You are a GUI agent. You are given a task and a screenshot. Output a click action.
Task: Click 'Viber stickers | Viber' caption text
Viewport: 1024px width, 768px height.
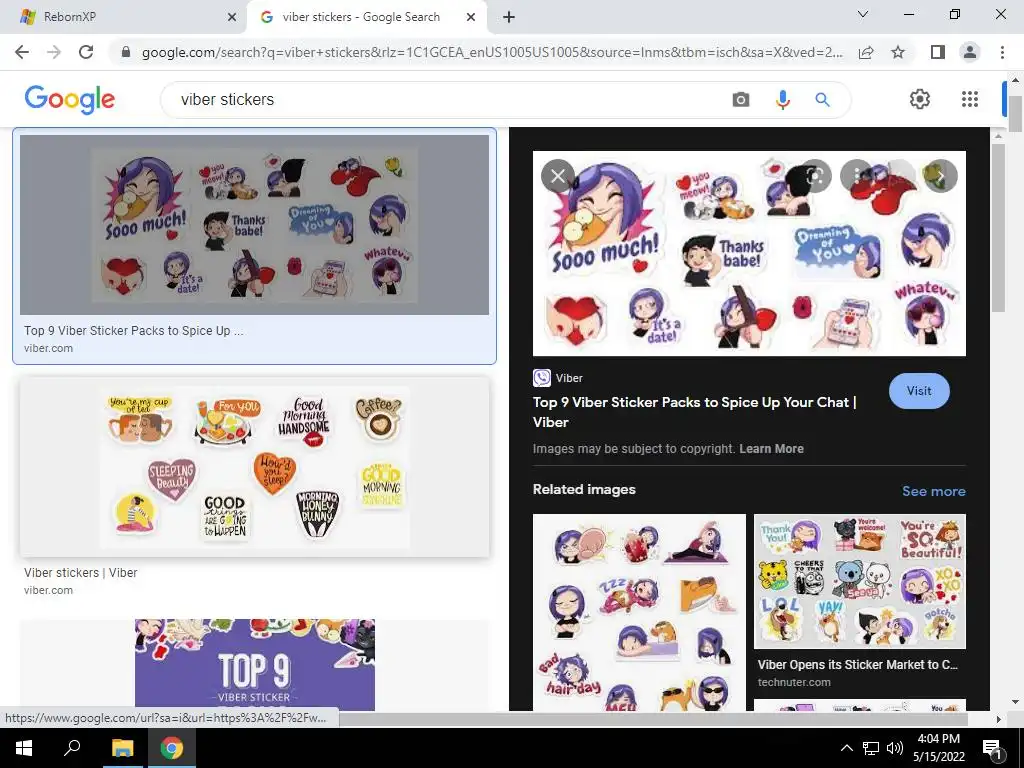(80, 573)
